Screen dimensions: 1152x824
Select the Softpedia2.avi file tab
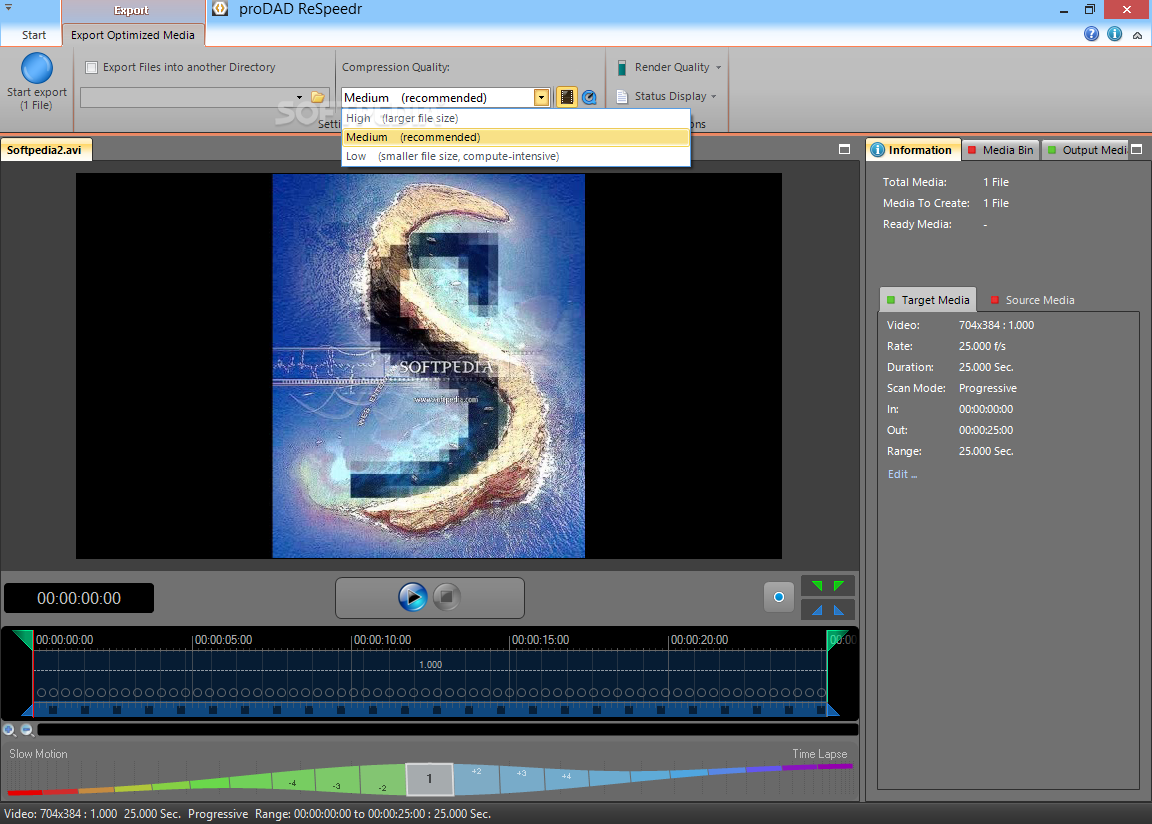click(x=46, y=150)
